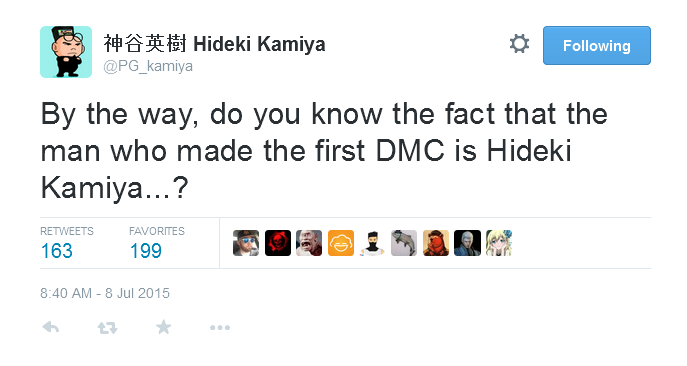The height and width of the screenshot is (366, 687).
Task: Click the fish avatar
Action: pos(404,243)
